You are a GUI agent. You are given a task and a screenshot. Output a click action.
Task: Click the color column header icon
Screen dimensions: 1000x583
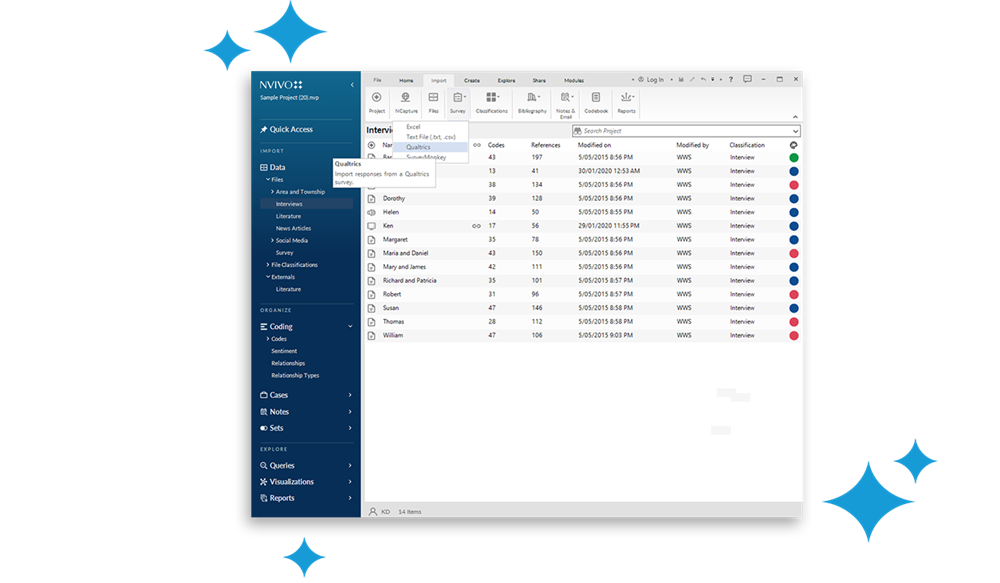click(x=793, y=145)
